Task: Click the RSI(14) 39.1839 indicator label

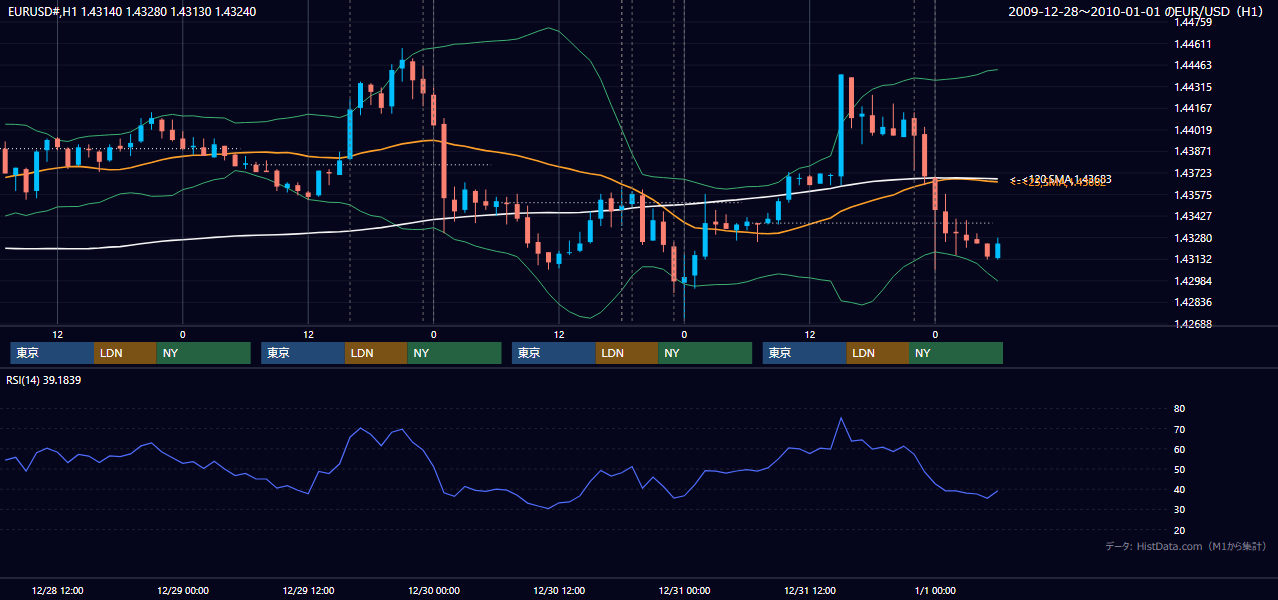Action: coord(44,380)
